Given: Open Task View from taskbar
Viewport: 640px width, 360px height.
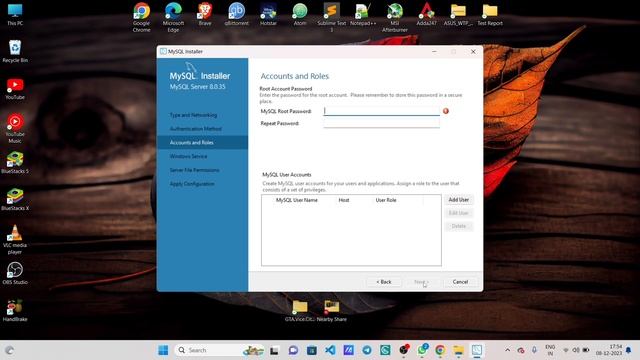Looking at the screenshot, I should pos(274,350).
